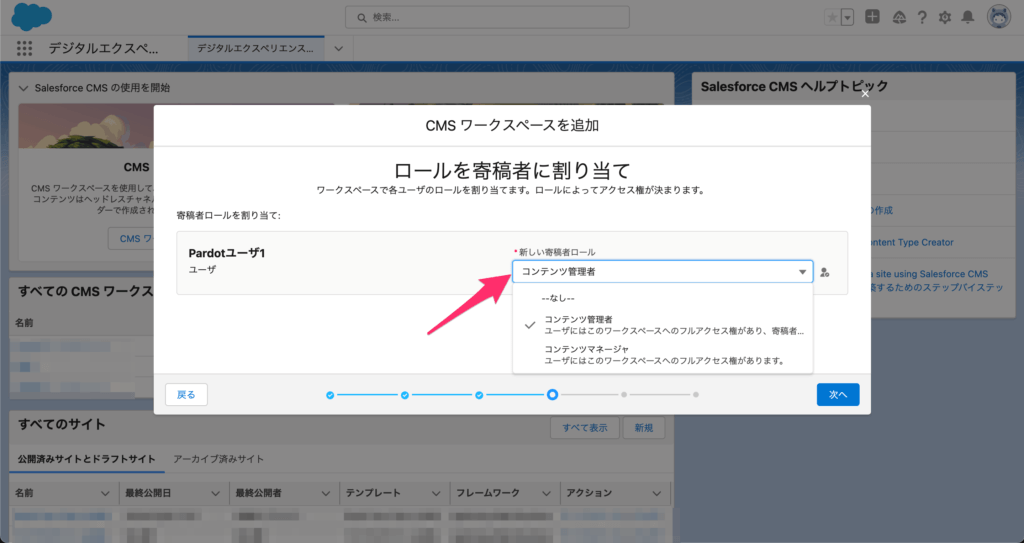Image resolution: width=1024 pixels, height=543 pixels.
Task: Open the App Launcher grid icon
Action: pyautogui.click(x=24, y=48)
